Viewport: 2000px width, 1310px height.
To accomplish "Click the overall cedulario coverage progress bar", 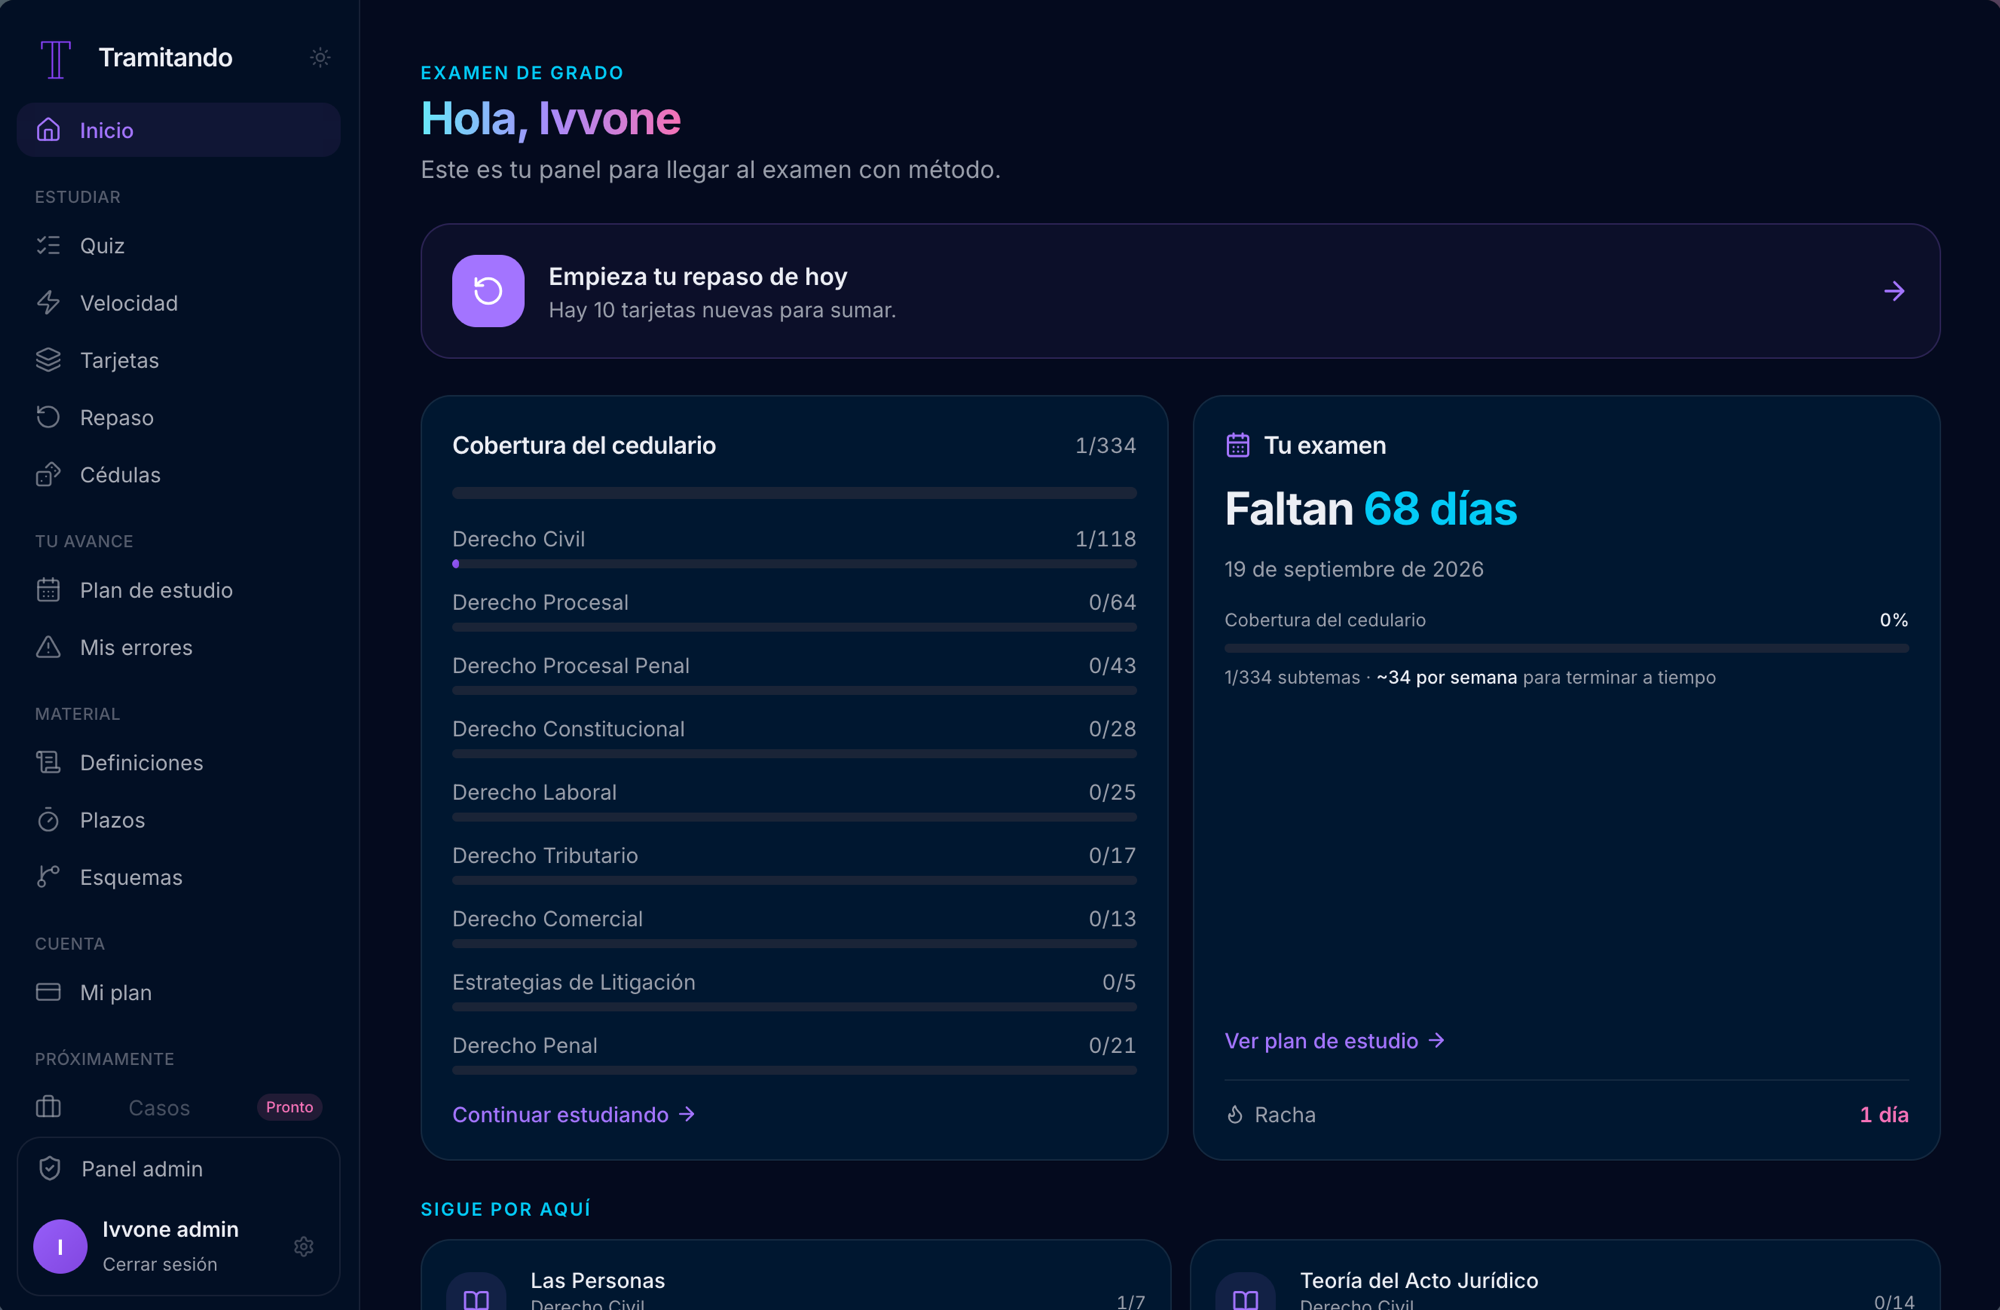I will [794, 493].
